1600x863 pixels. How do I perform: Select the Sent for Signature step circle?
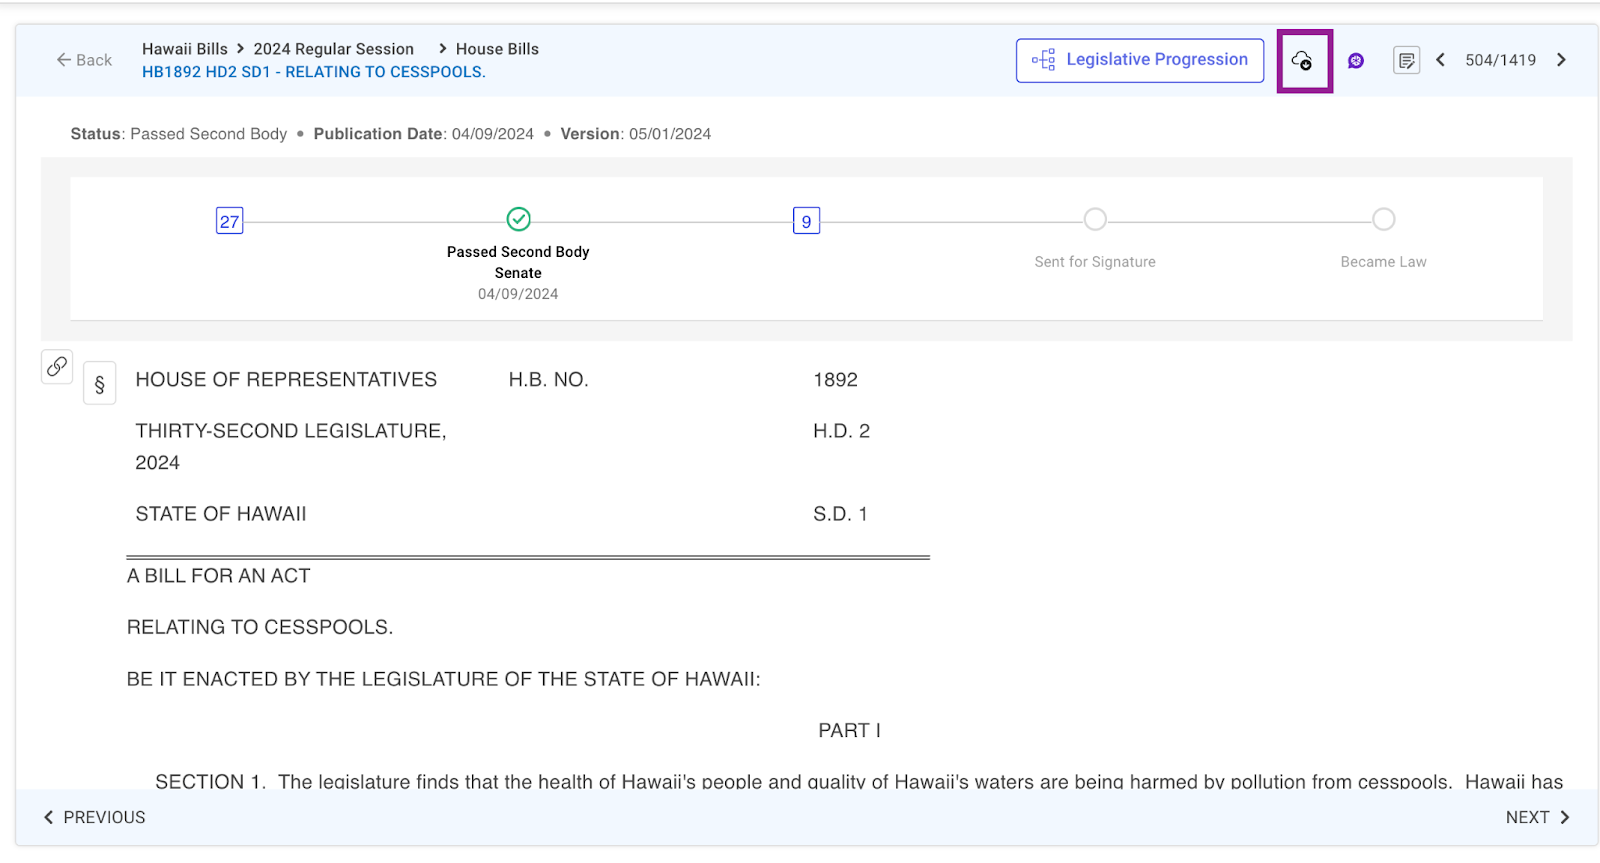1095,219
